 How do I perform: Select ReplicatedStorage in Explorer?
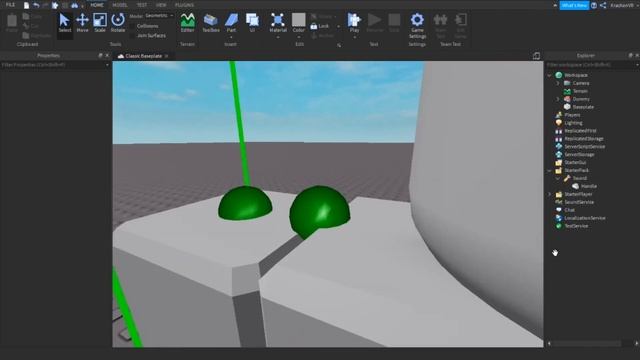point(584,139)
